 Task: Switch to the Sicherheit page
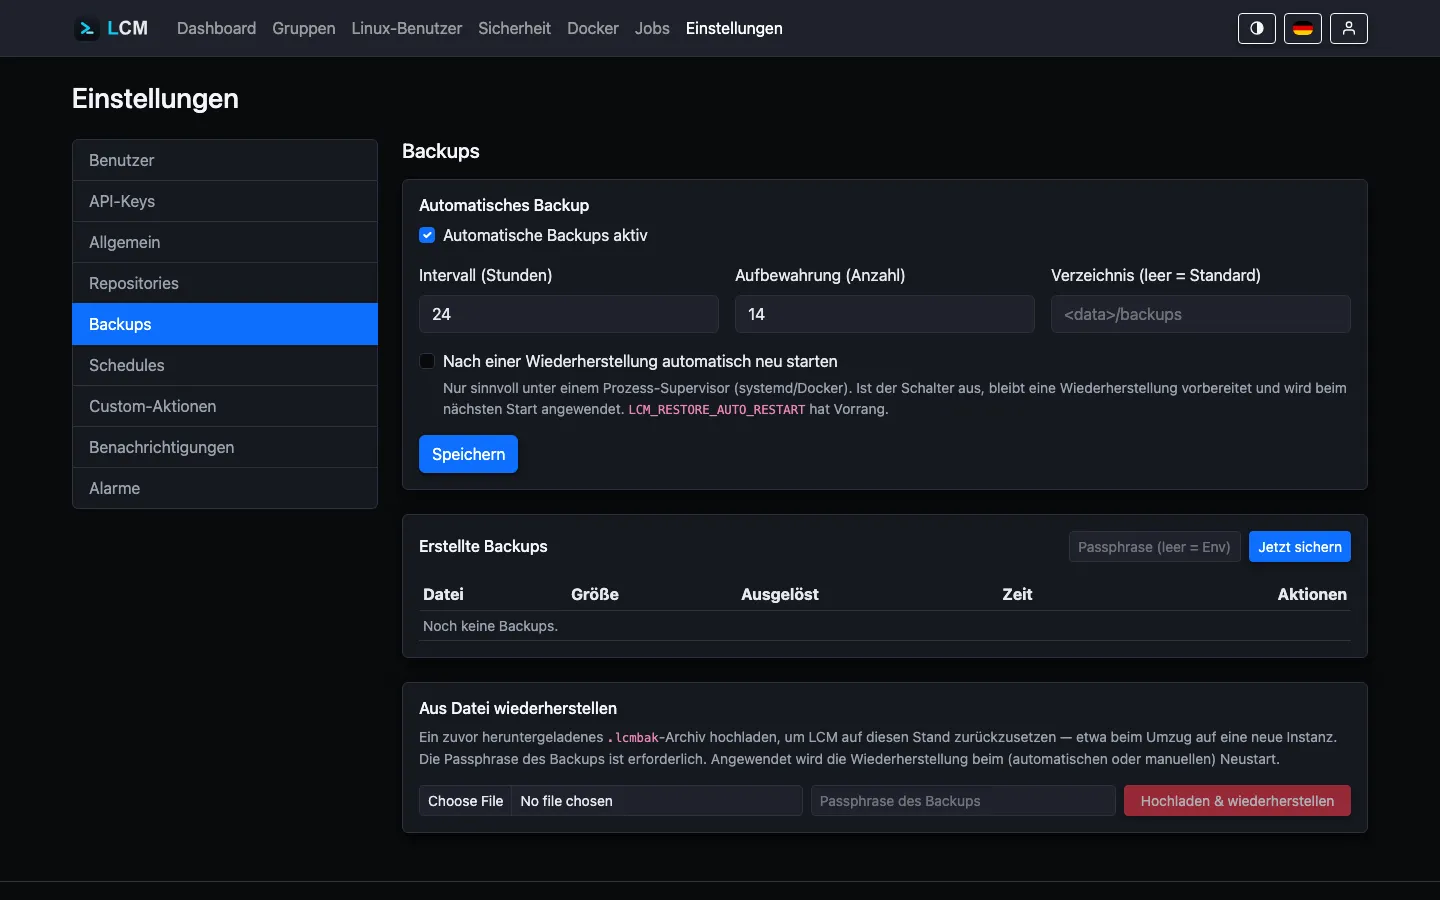click(514, 28)
